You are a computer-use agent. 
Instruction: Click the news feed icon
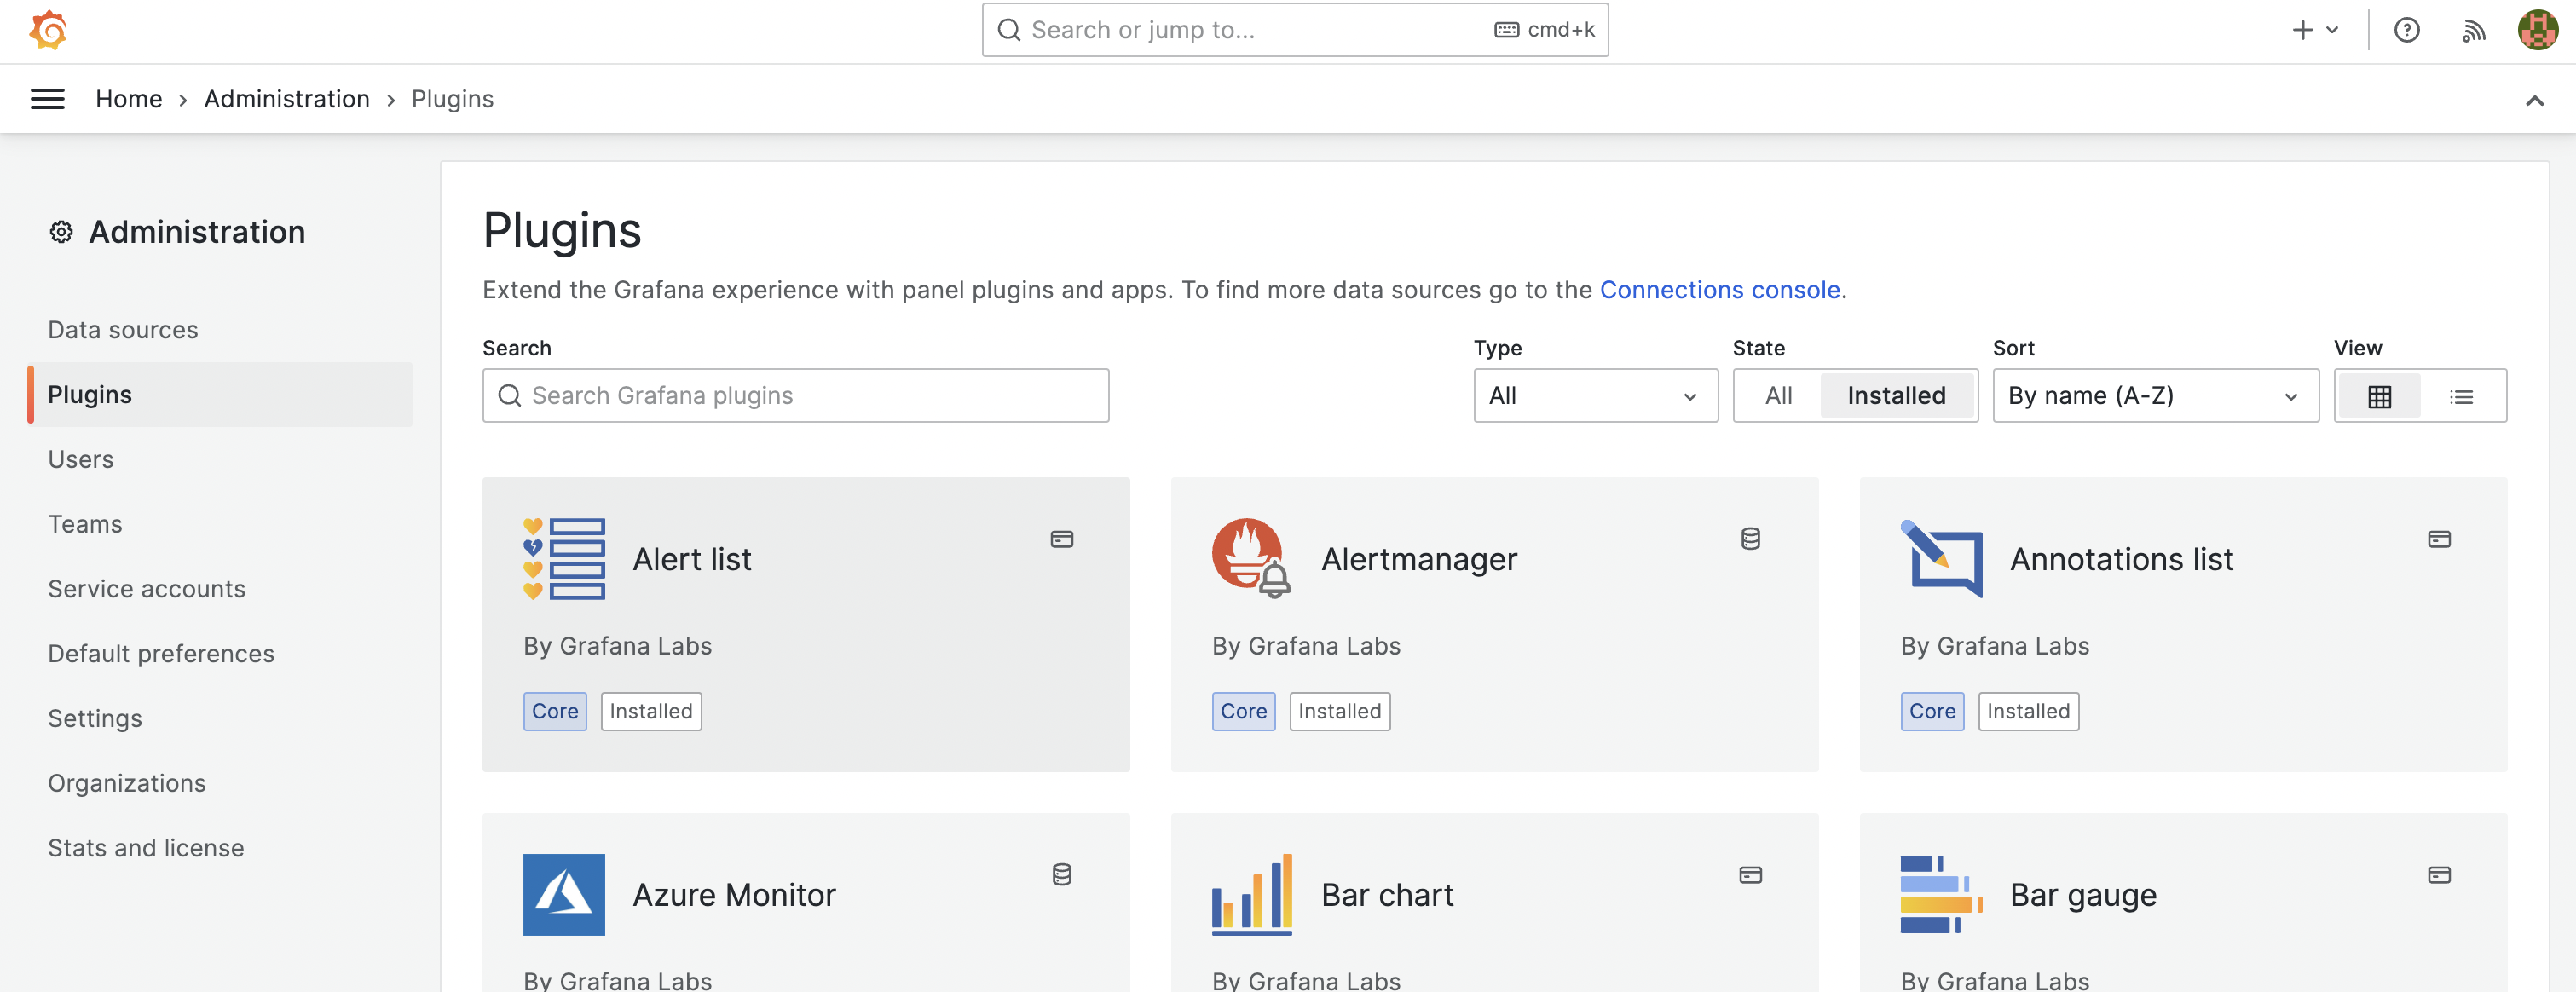point(2474,30)
